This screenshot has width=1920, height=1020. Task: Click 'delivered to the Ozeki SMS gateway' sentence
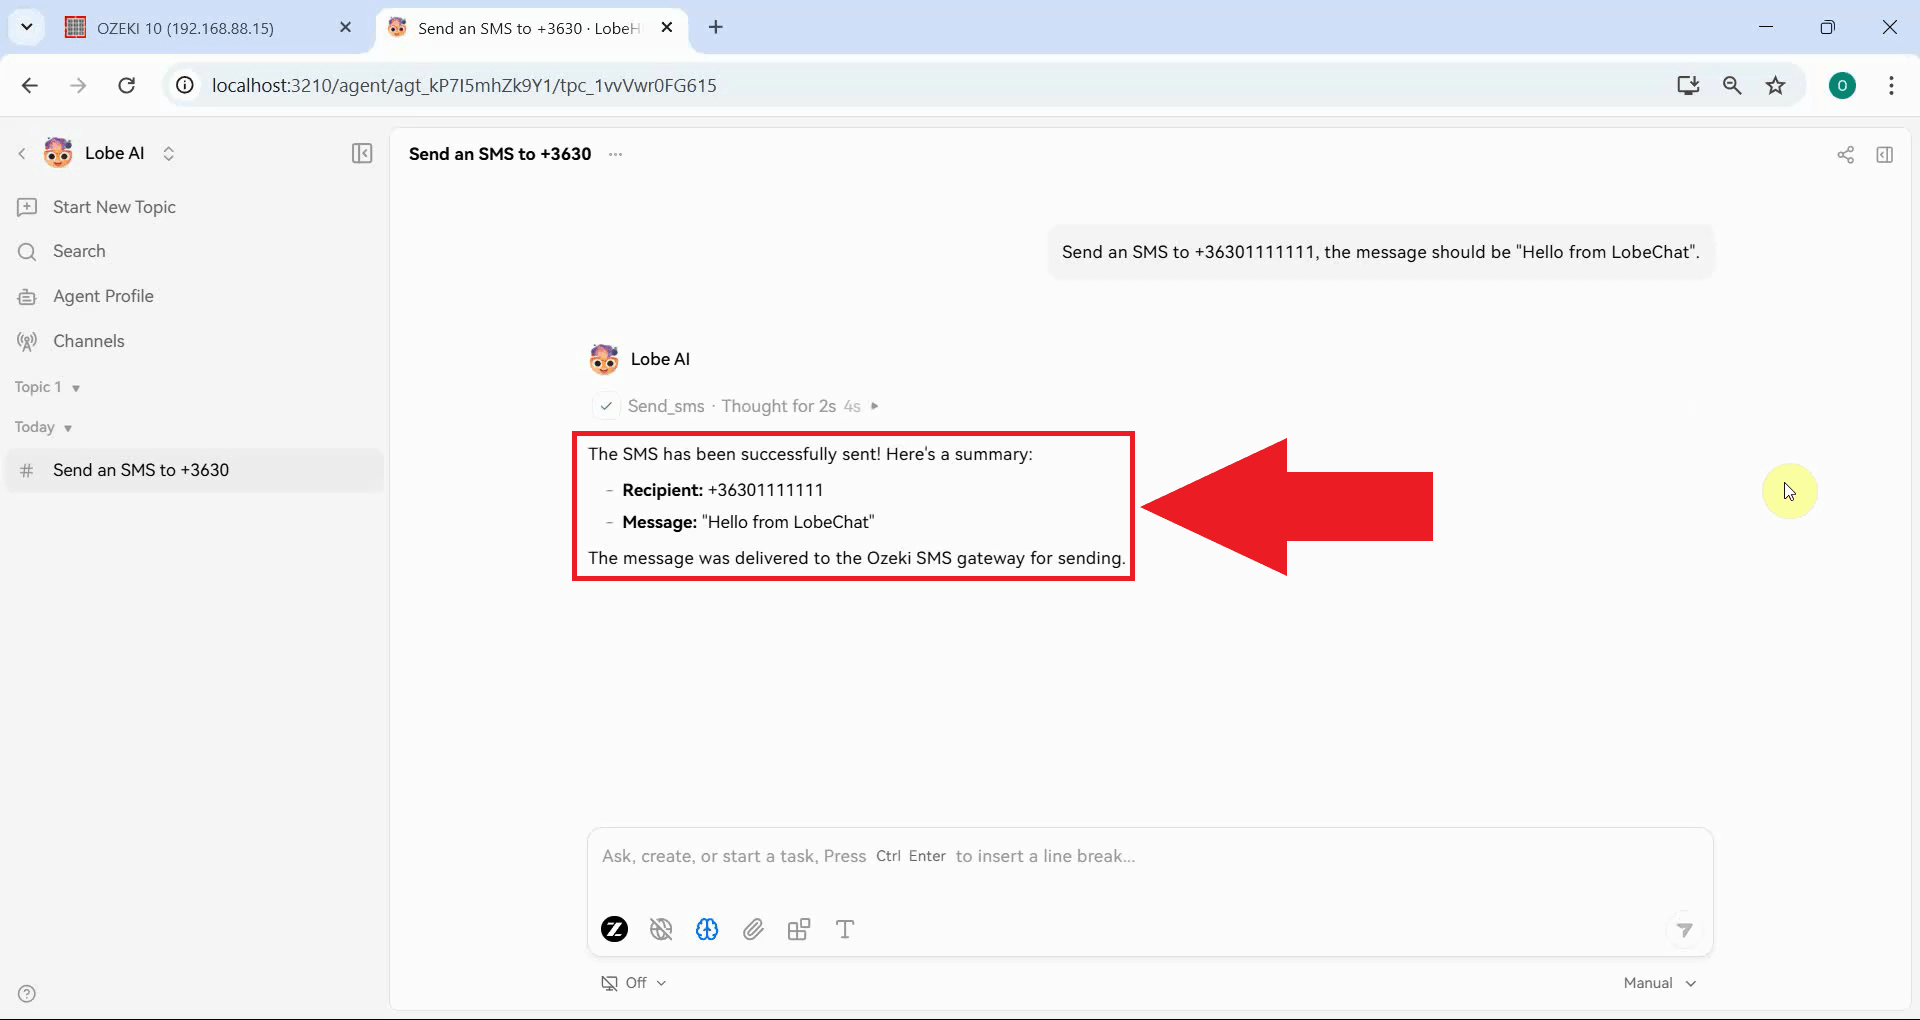point(856,558)
